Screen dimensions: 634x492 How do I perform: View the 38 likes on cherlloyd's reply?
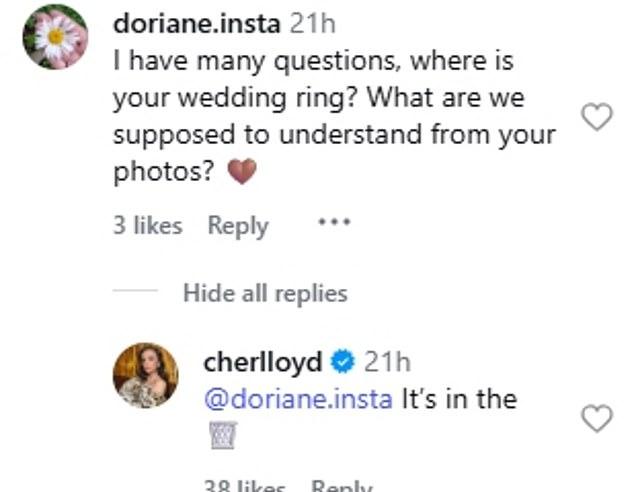[245, 485]
